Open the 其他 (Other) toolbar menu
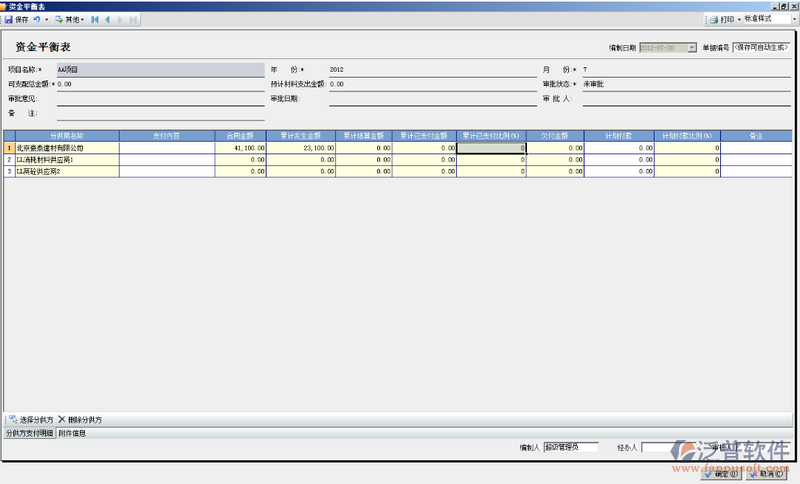 coord(70,19)
